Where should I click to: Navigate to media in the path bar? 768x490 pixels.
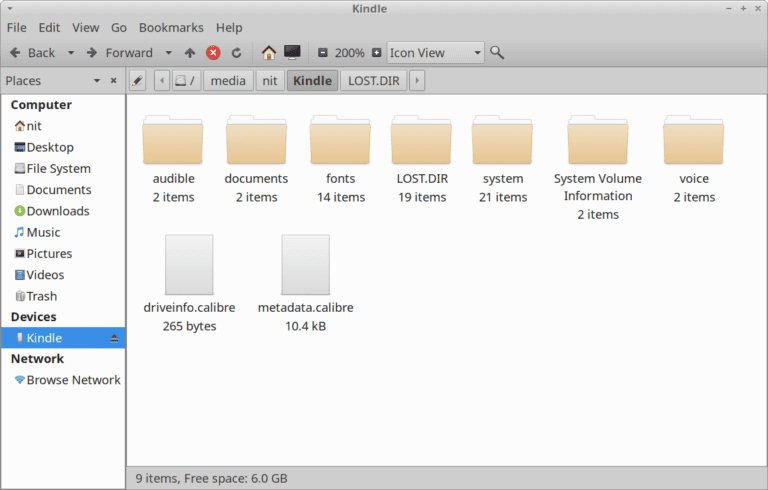228,81
